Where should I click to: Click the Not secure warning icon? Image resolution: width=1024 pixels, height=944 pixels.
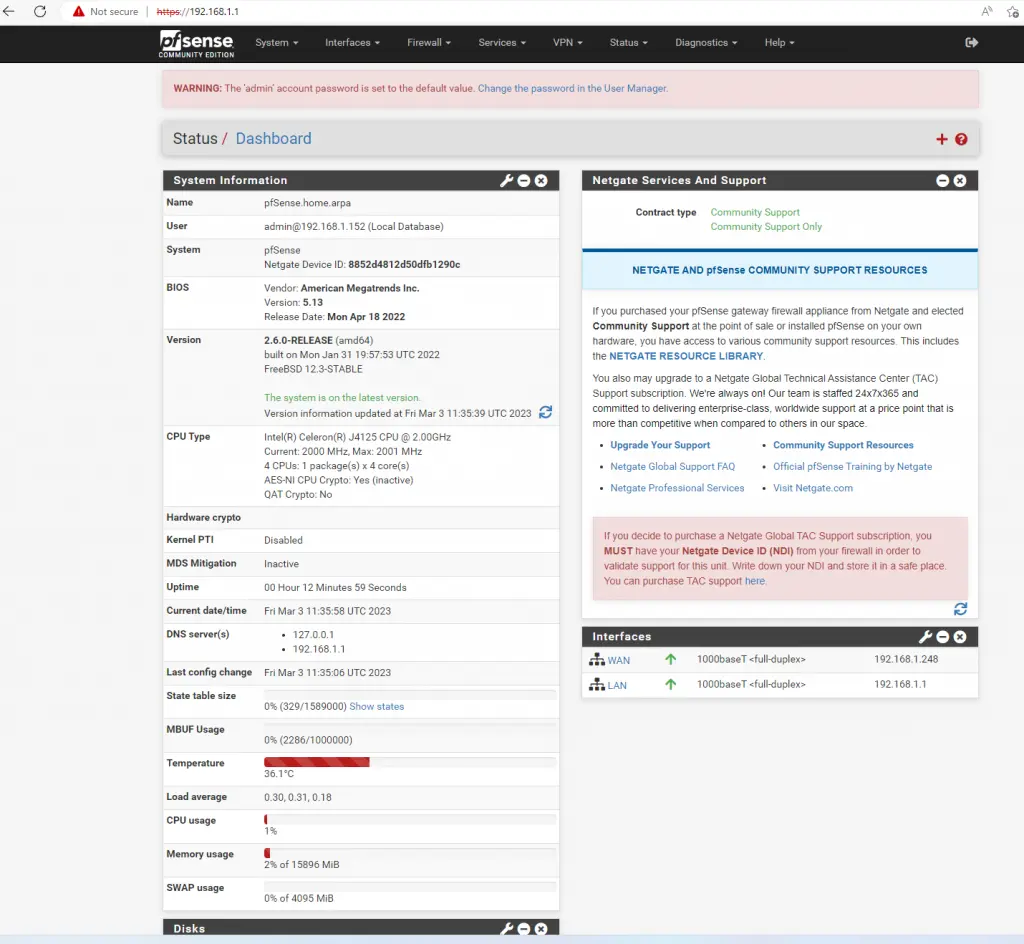[x=78, y=12]
